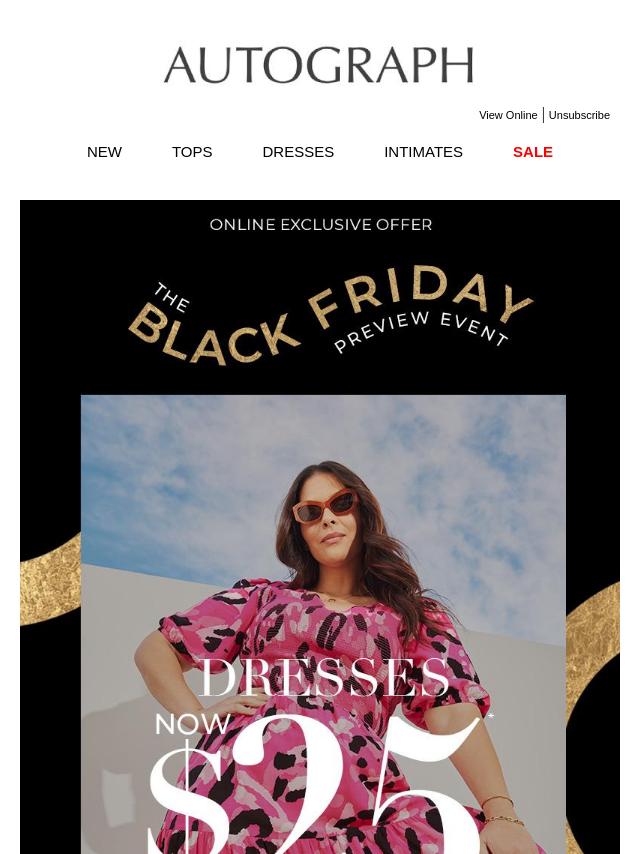Click the small THE word above Black

click(171, 297)
